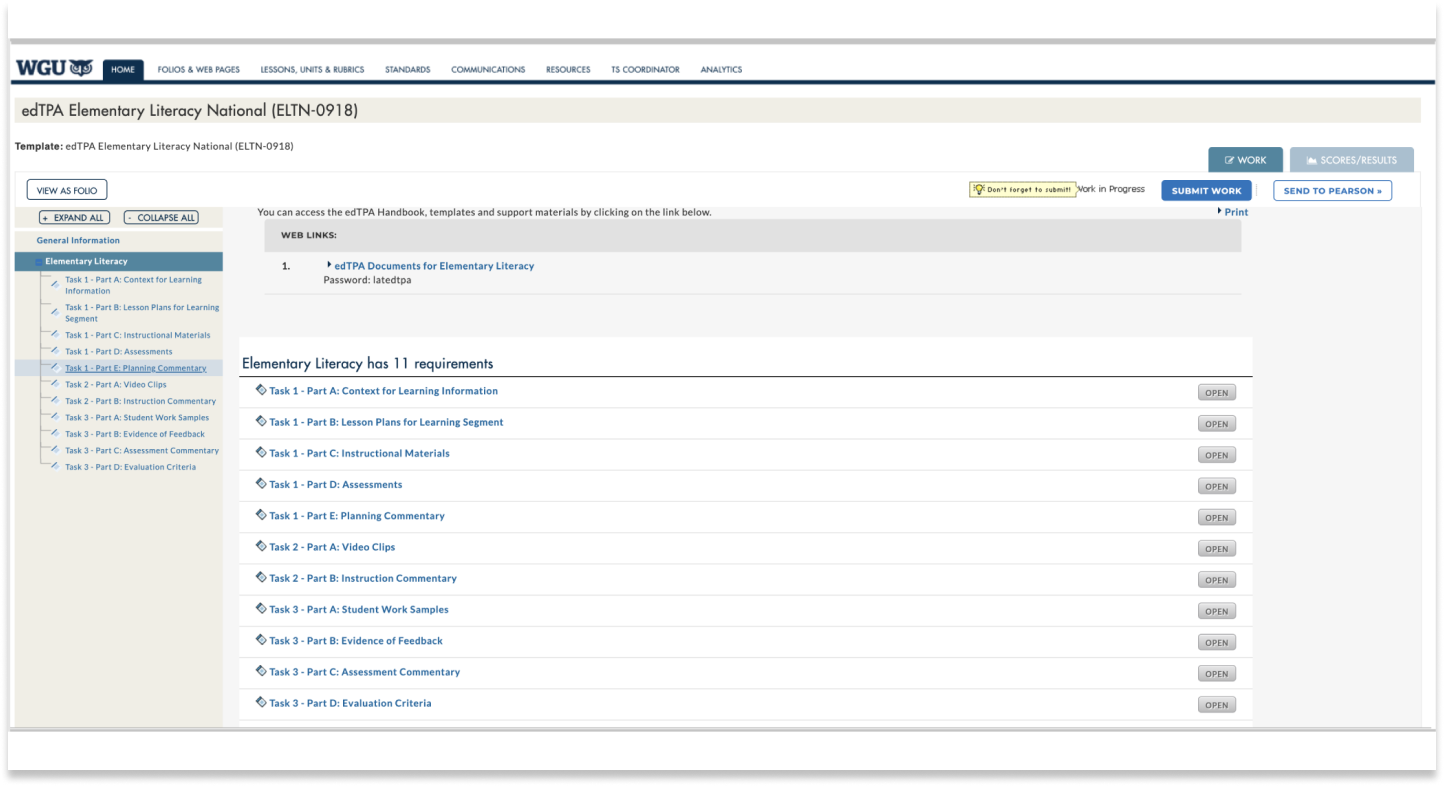Expand all sidebar tree items

point(73,217)
